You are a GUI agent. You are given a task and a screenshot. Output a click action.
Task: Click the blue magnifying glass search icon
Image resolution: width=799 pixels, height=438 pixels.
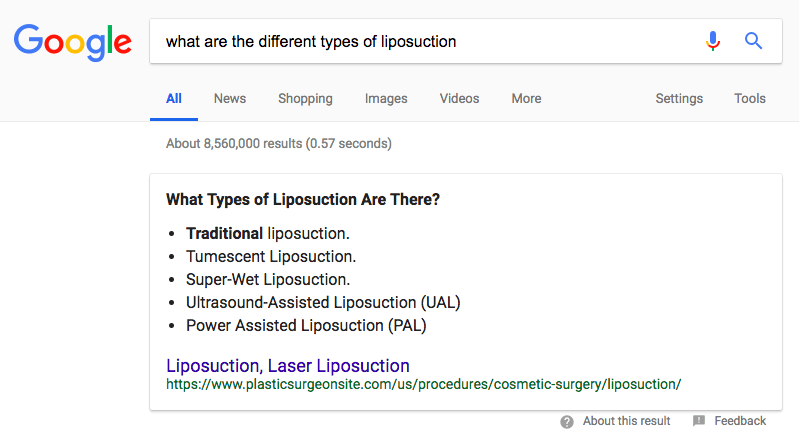[x=753, y=41]
